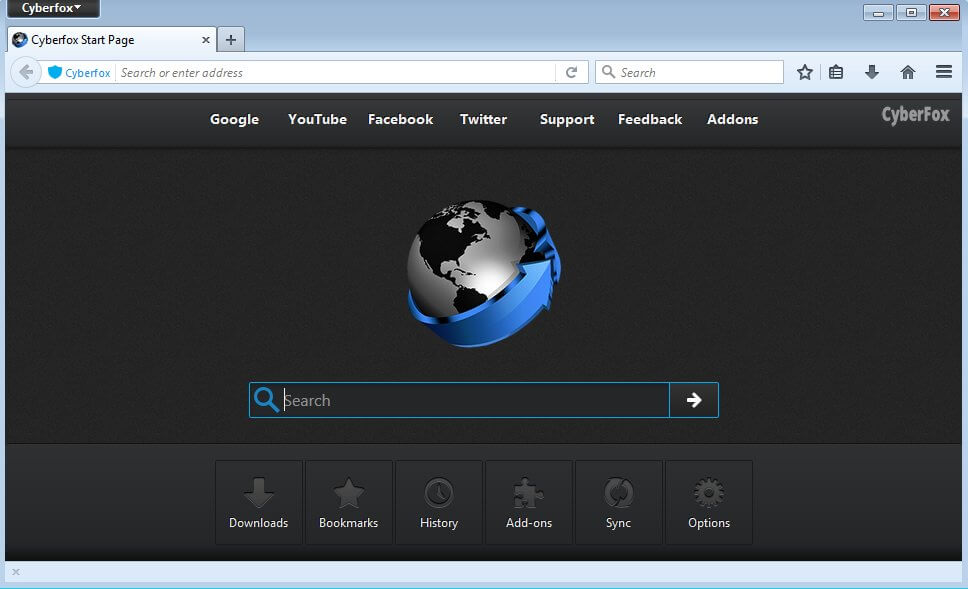The width and height of the screenshot is (968, 589).
Task: Go to the home page icon
Action: click(908, 72)
